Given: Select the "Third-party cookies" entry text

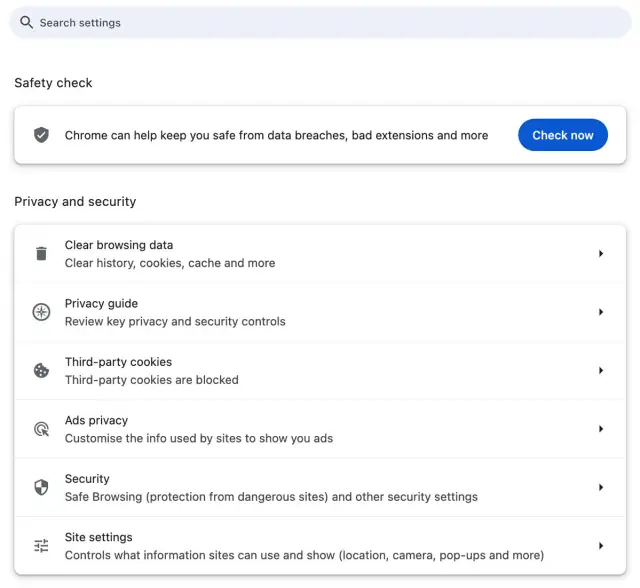Looking at the screenshot, I should pos(118,362).
